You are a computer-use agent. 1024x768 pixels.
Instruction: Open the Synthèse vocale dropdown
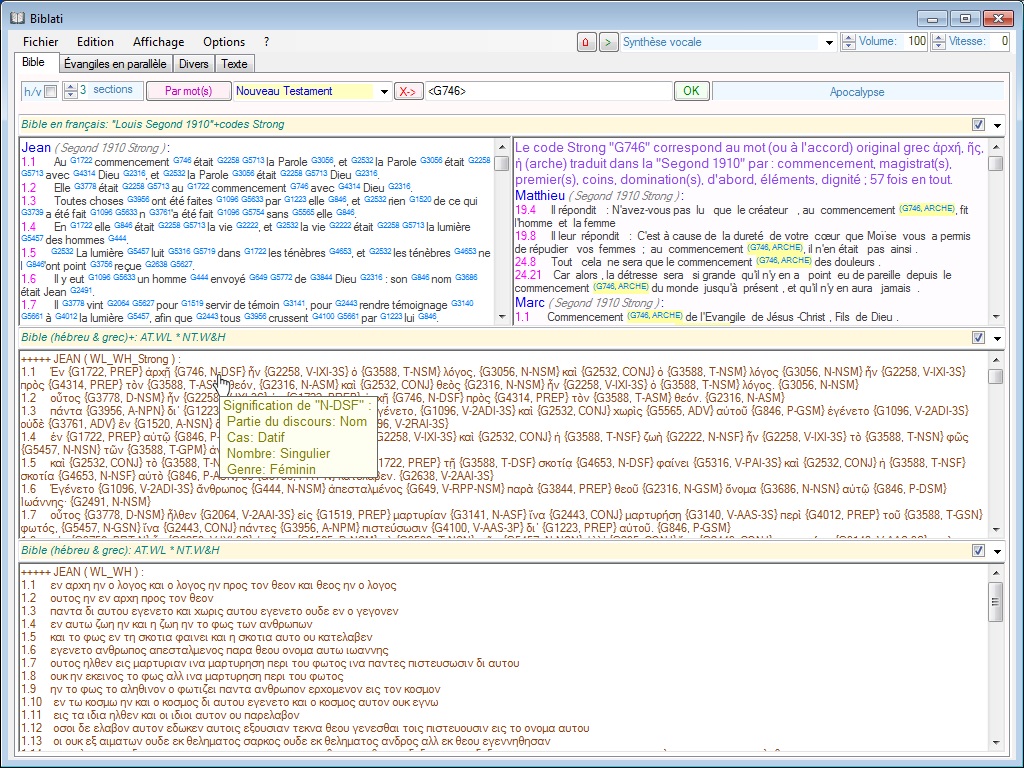829,43
